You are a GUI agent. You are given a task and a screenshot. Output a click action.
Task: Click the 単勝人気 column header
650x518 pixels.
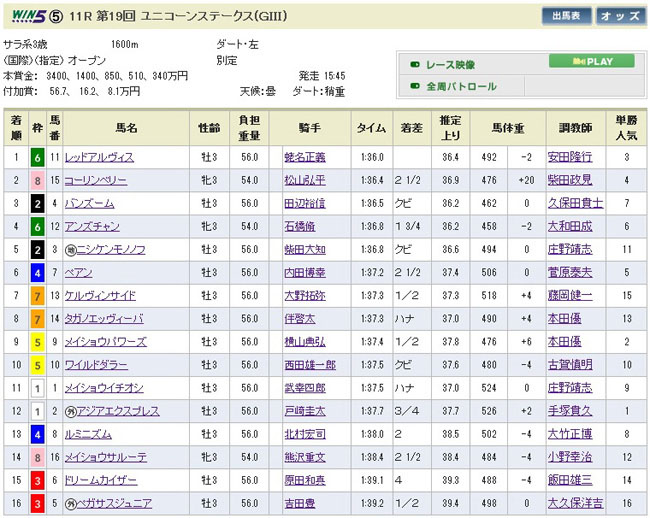[625, 128]
